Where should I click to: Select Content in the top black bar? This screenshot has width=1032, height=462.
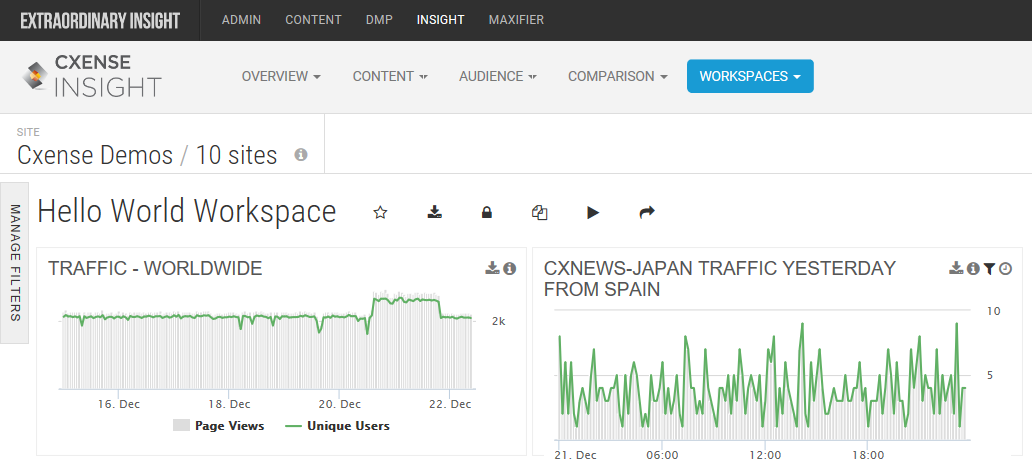click(313, 20)
